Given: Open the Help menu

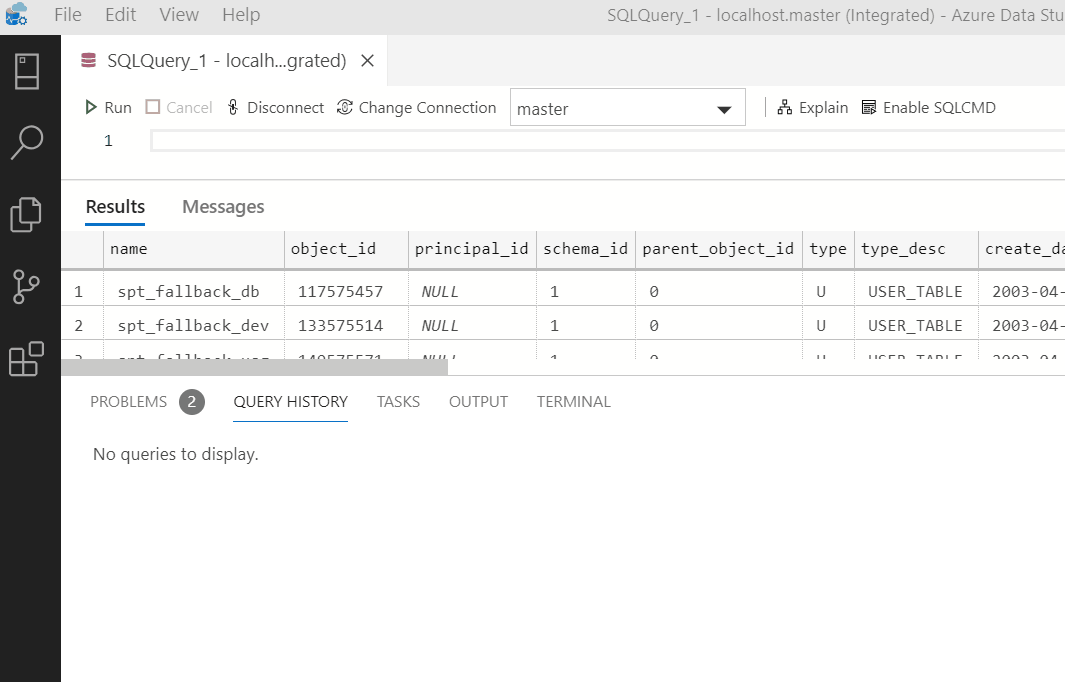Looking at the screenshot, I should coord(243,14).
